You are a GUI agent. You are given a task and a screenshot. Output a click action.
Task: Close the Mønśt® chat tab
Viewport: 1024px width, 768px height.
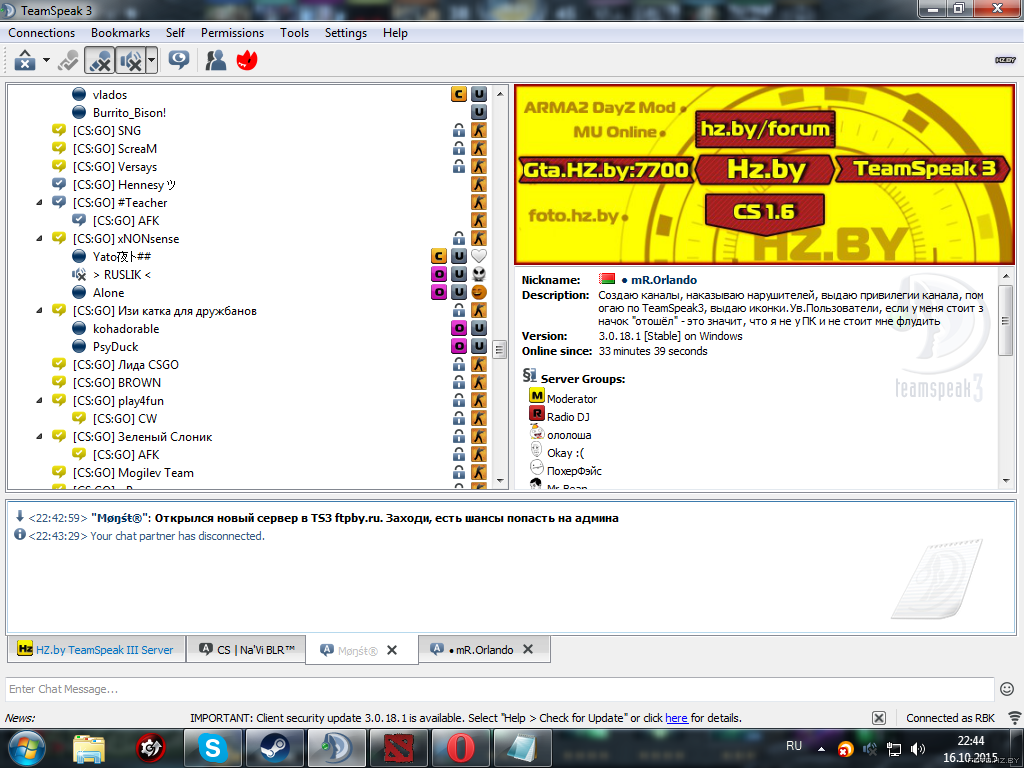392,650
